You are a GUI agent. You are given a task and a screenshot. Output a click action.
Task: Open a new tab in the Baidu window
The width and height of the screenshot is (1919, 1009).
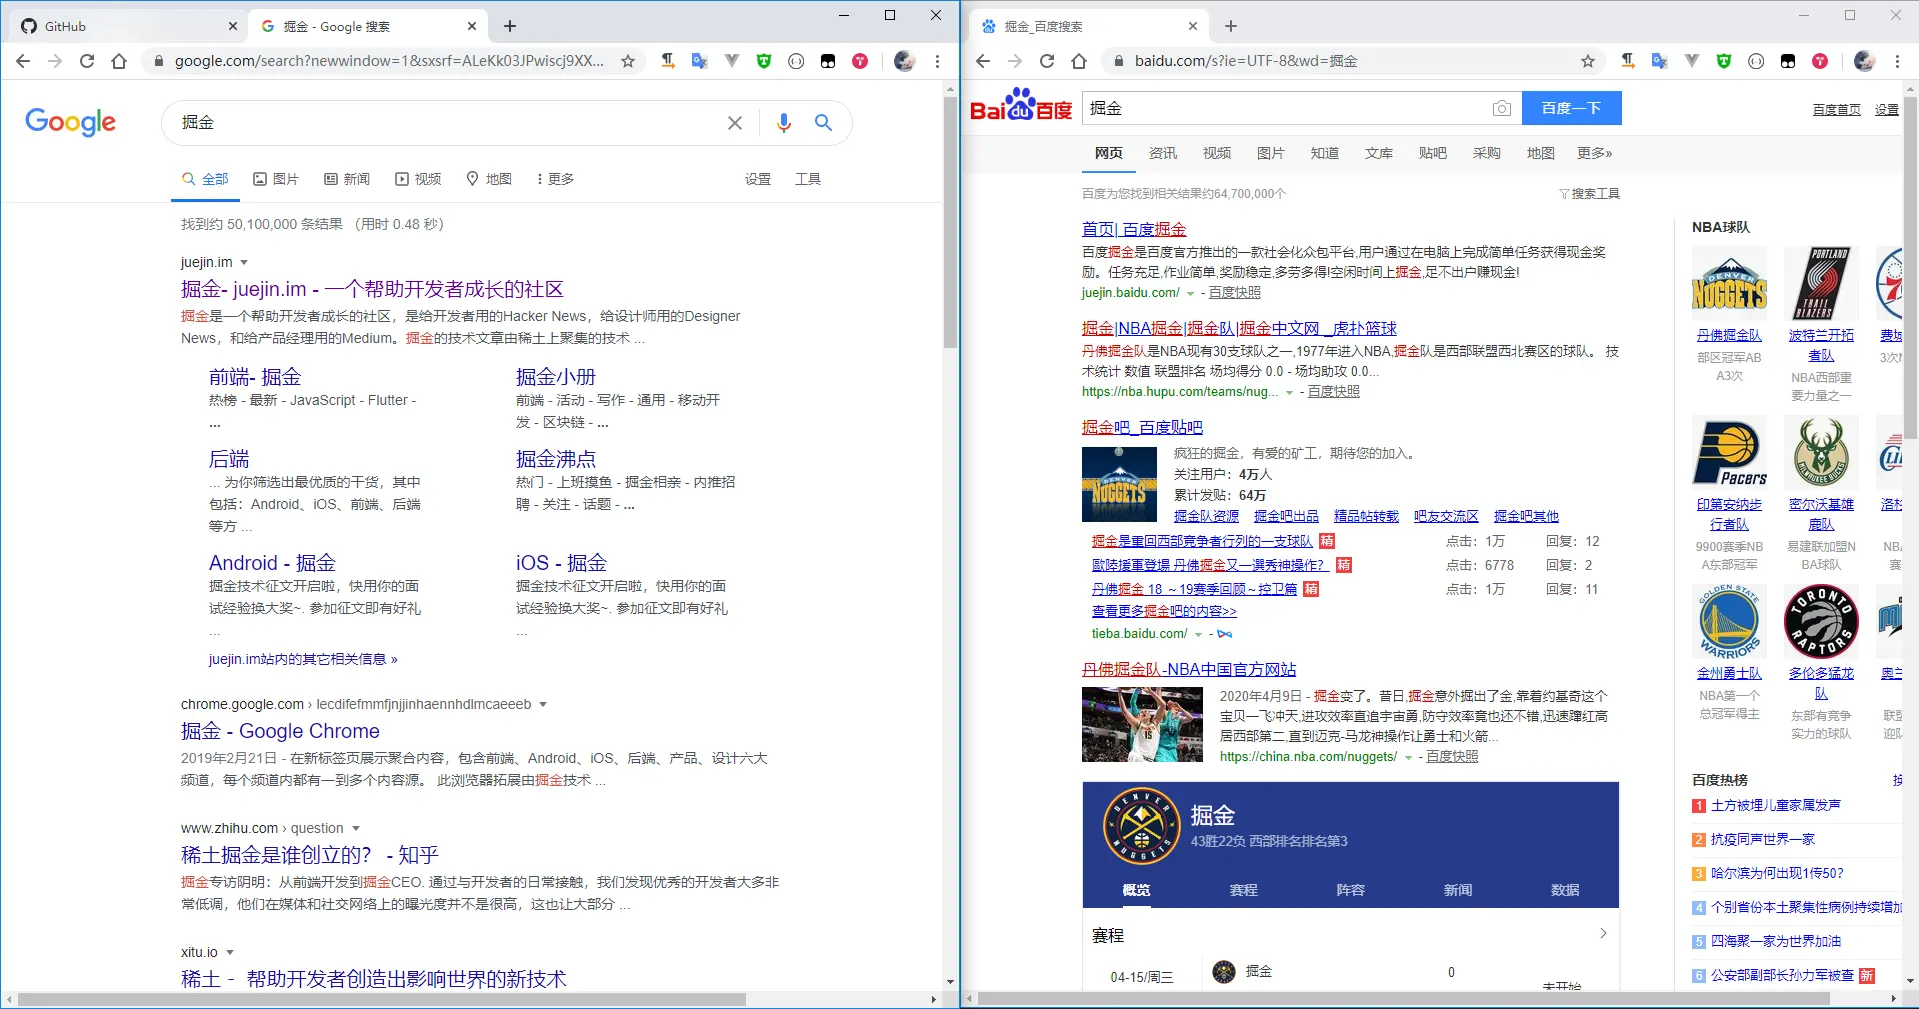click(1231, 26)
